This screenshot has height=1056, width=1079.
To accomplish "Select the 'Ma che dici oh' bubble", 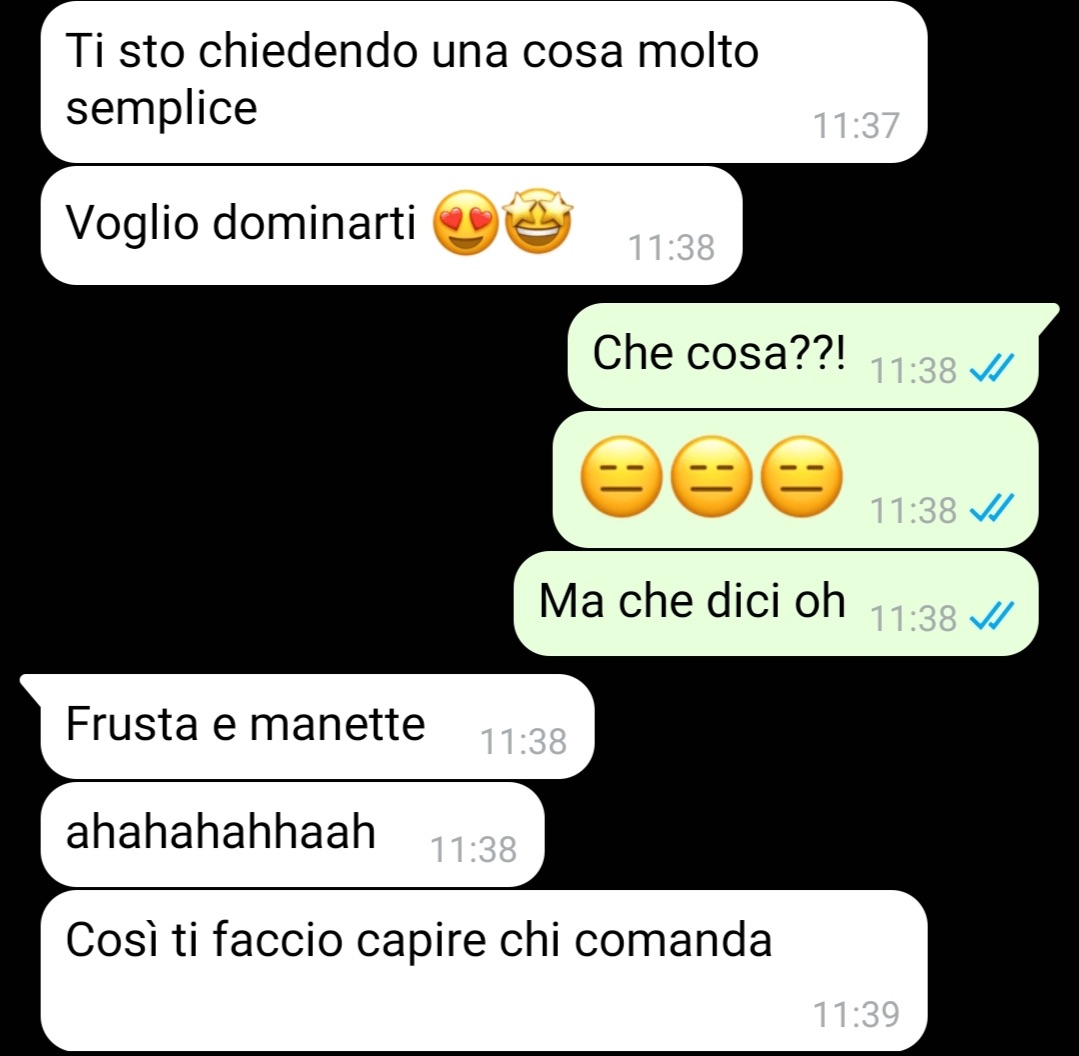I will tap(776, 603).
